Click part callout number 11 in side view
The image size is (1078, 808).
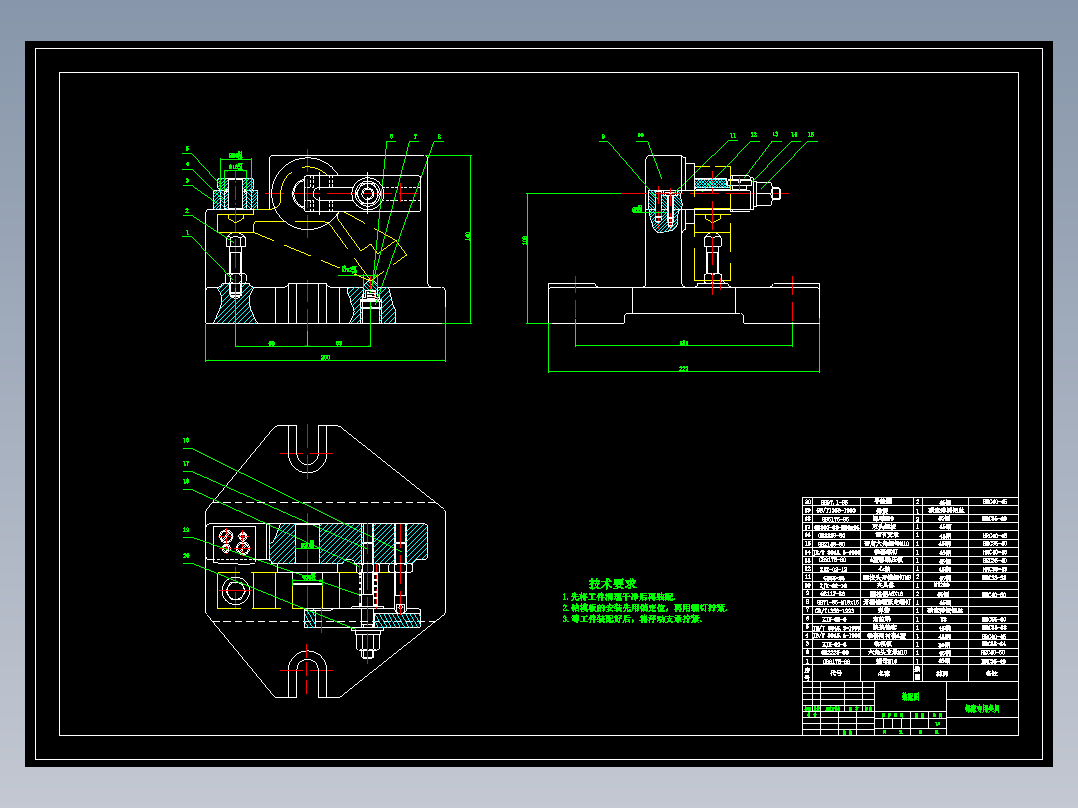733,135
